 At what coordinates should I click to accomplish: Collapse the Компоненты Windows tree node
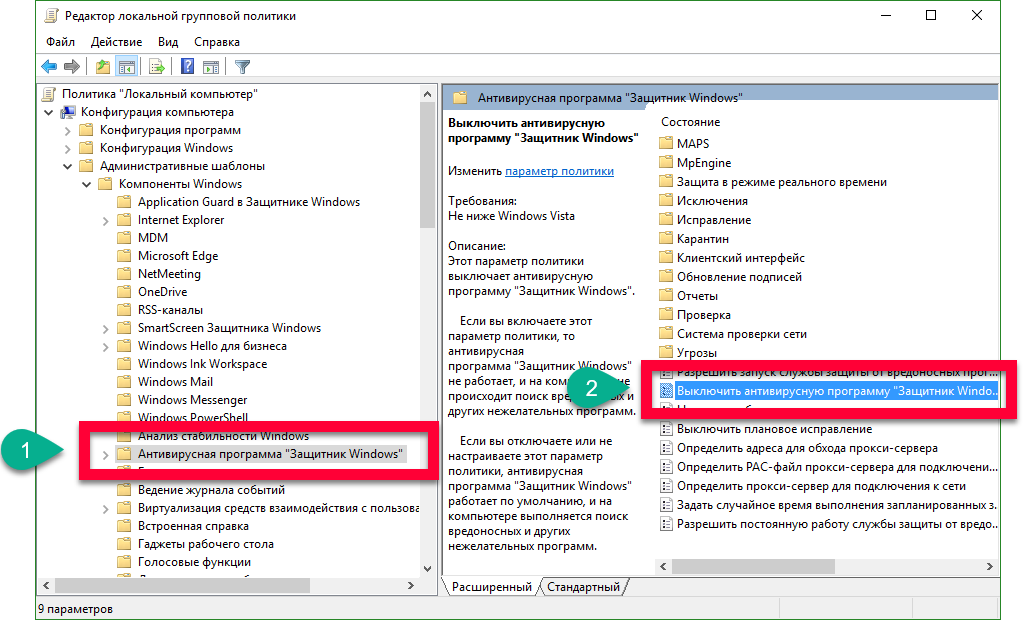pyautogui.click(x=87, y=184)
